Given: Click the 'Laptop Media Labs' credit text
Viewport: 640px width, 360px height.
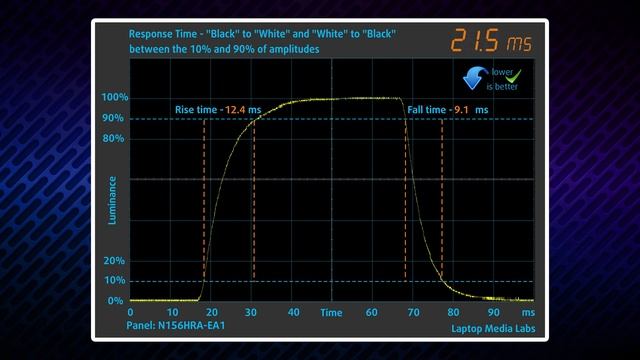Looking at the screenshot, I should point(493,329).
